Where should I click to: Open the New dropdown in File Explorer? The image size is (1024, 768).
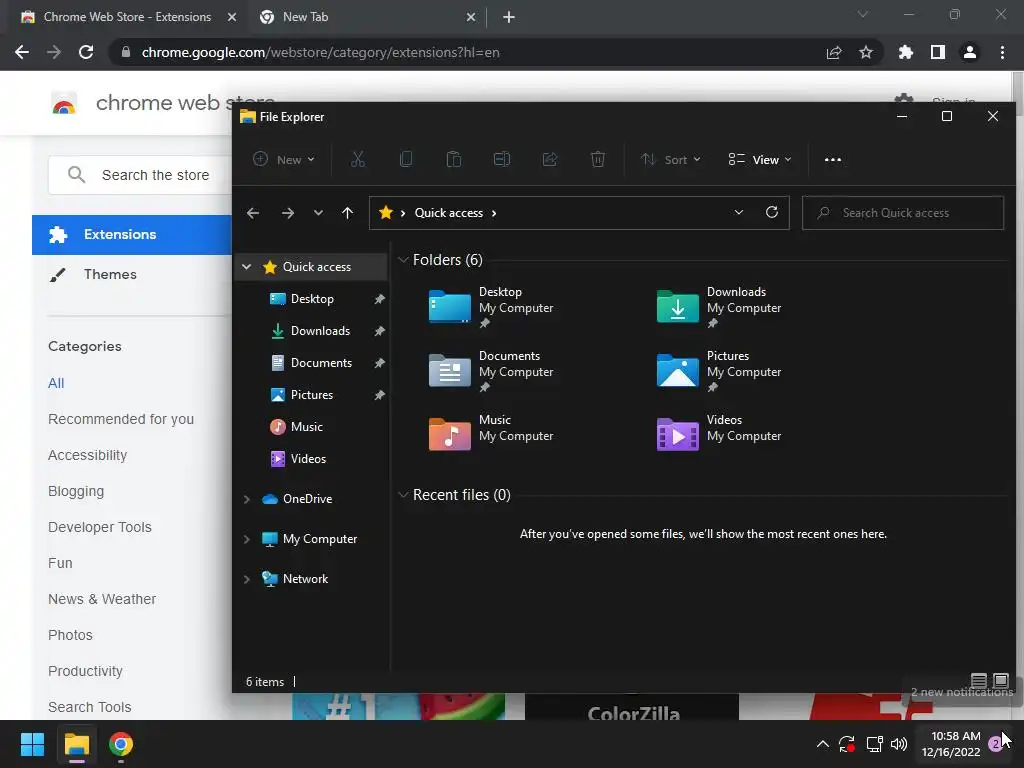[284, 159]
